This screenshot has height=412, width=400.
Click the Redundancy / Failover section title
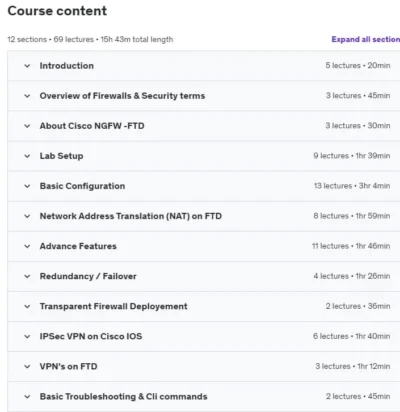coord(88,276)
